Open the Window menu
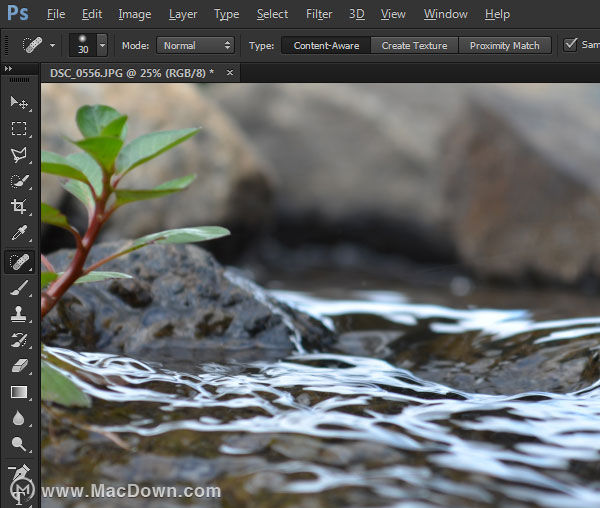 pos(445,14)
